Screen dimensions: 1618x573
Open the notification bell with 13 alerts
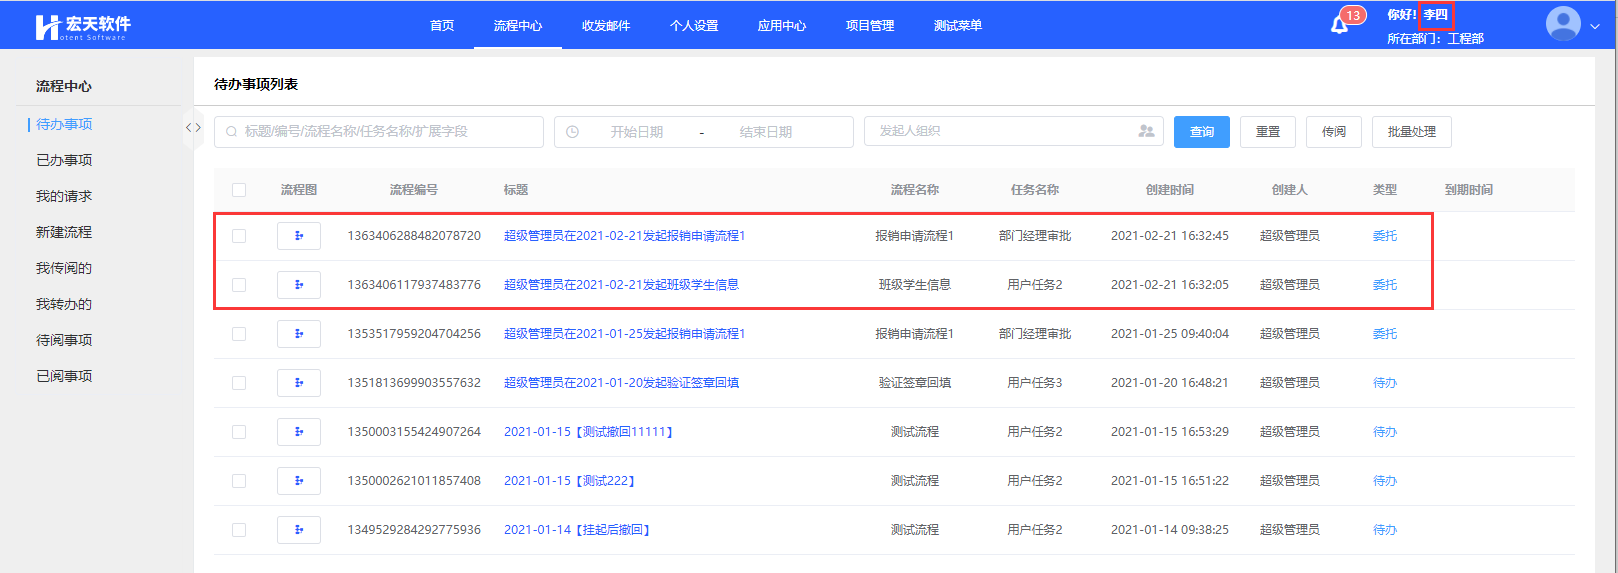(x=1340, y=24)
